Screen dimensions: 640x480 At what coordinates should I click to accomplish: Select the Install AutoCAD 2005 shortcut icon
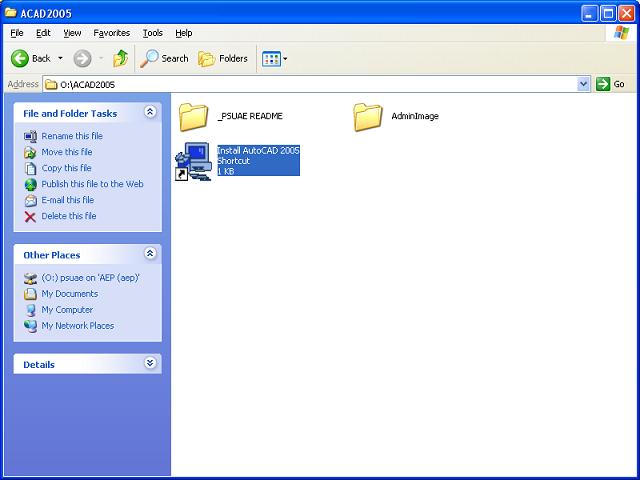193,161
